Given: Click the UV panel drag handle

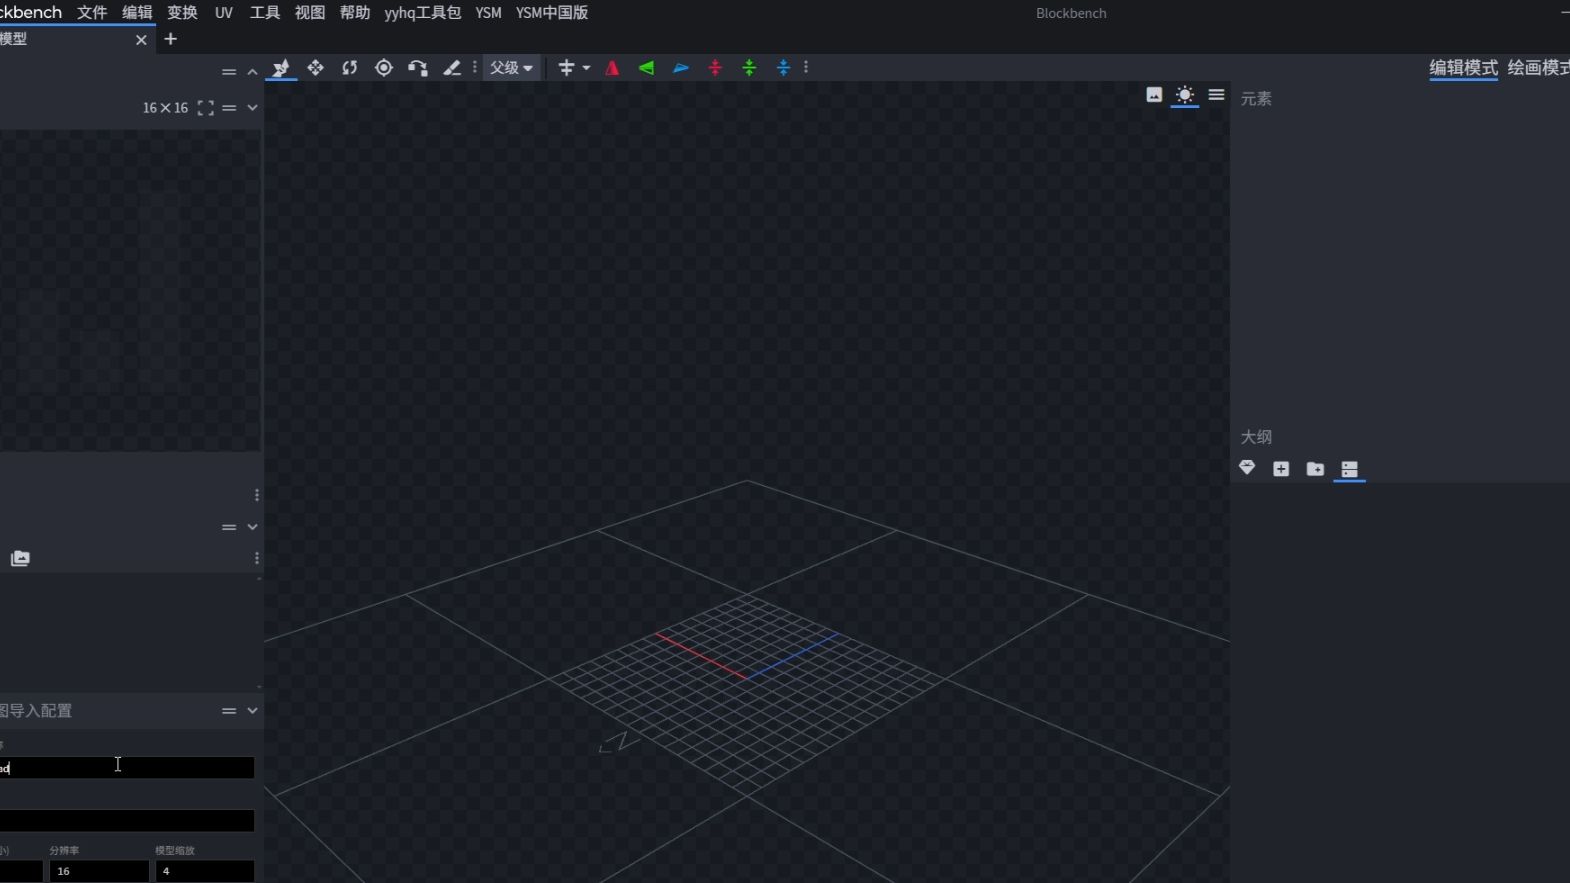Looking at the screenshot, I should (229, 108).
